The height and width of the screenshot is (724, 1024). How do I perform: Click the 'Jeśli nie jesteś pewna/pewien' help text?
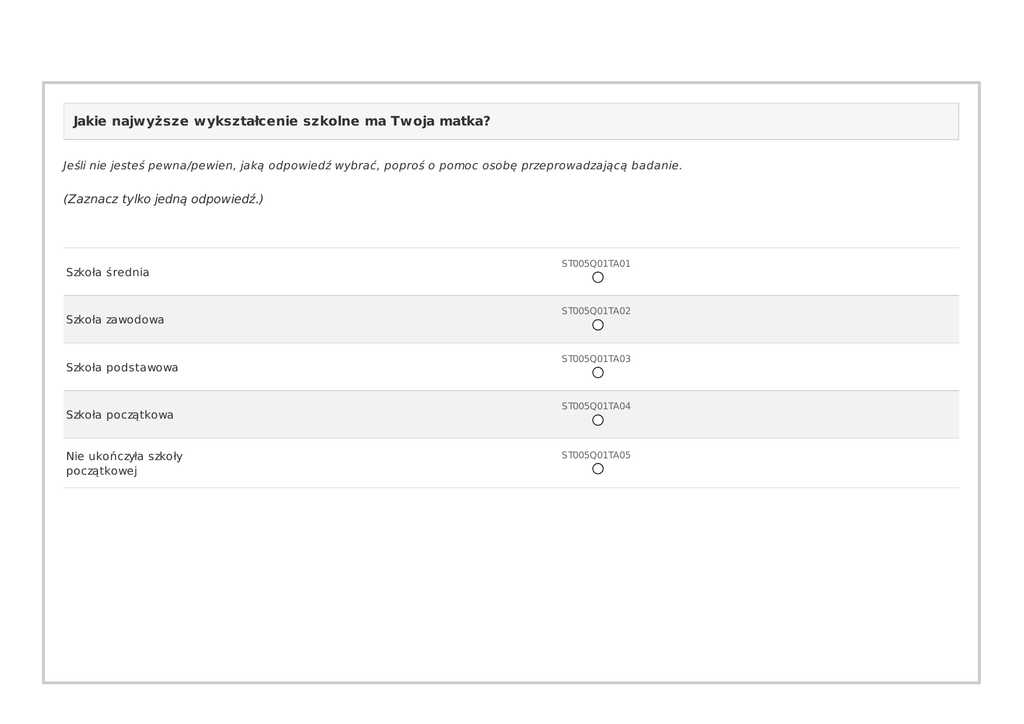coord(372,165)
